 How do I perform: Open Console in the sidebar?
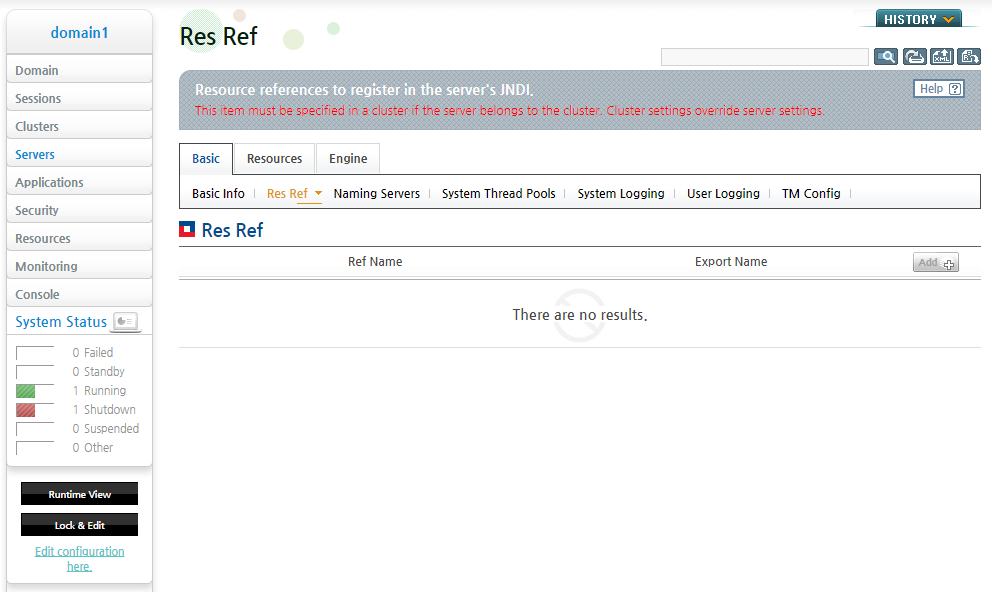[x=80, y=294]
